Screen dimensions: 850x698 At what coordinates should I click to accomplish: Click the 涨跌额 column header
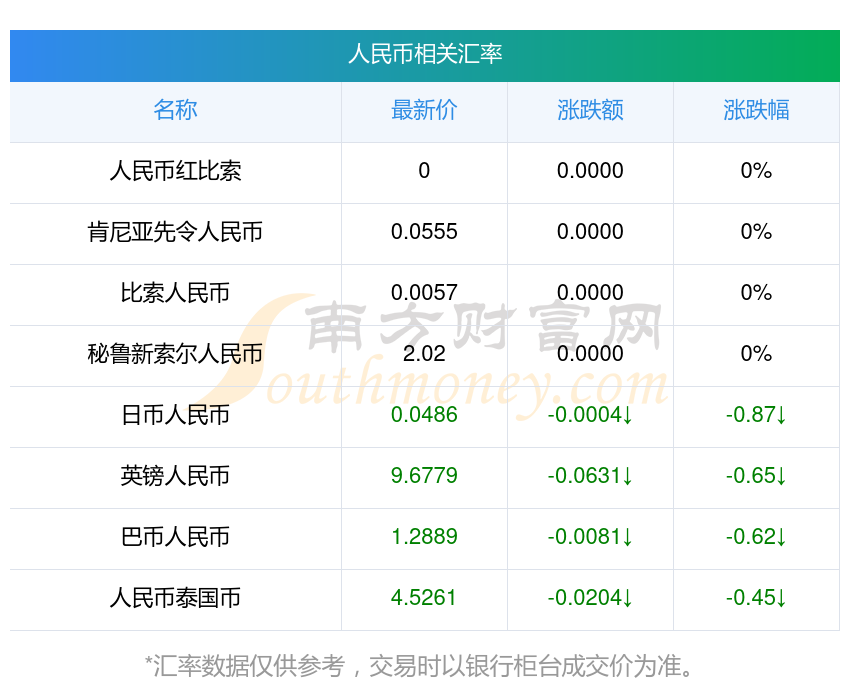click(590, 111)
